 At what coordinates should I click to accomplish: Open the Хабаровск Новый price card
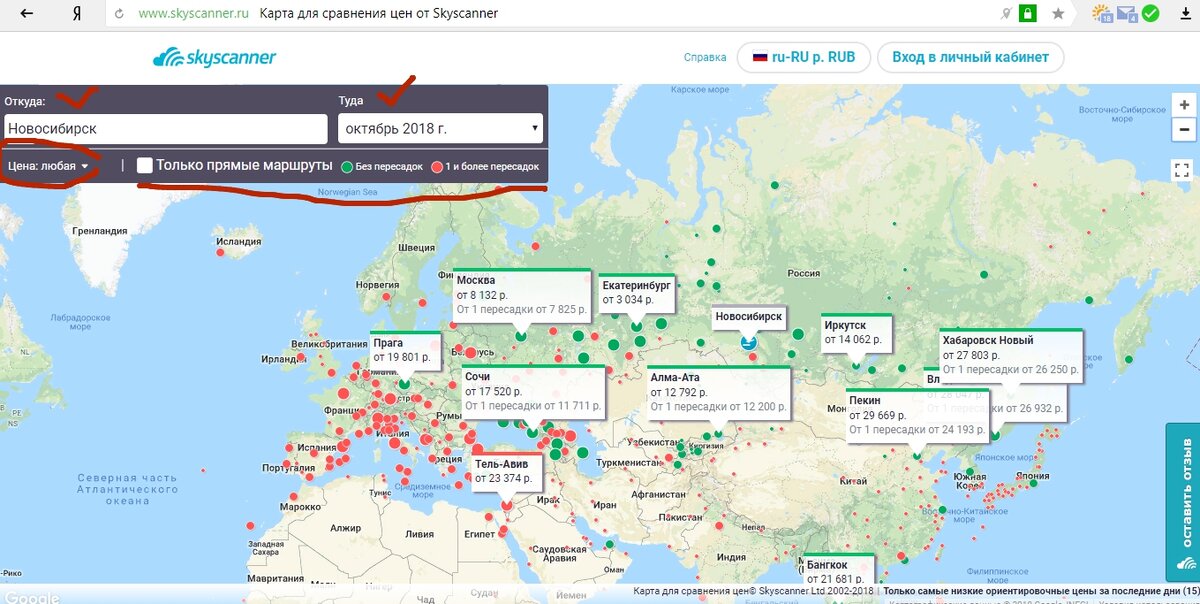[1011, 354]
